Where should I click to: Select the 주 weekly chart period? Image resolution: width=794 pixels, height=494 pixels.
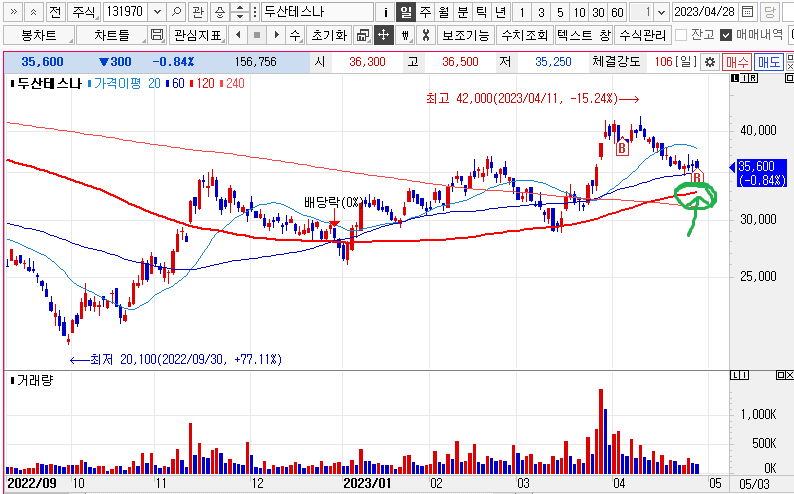coord(425,12)
